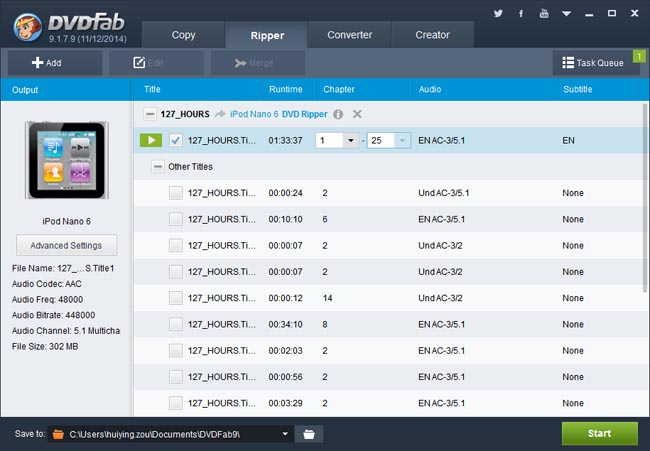Check the title with runtime 00:34:10
Image resolution: width=650 pixels, height=451 pixels.
coord(176,324)
